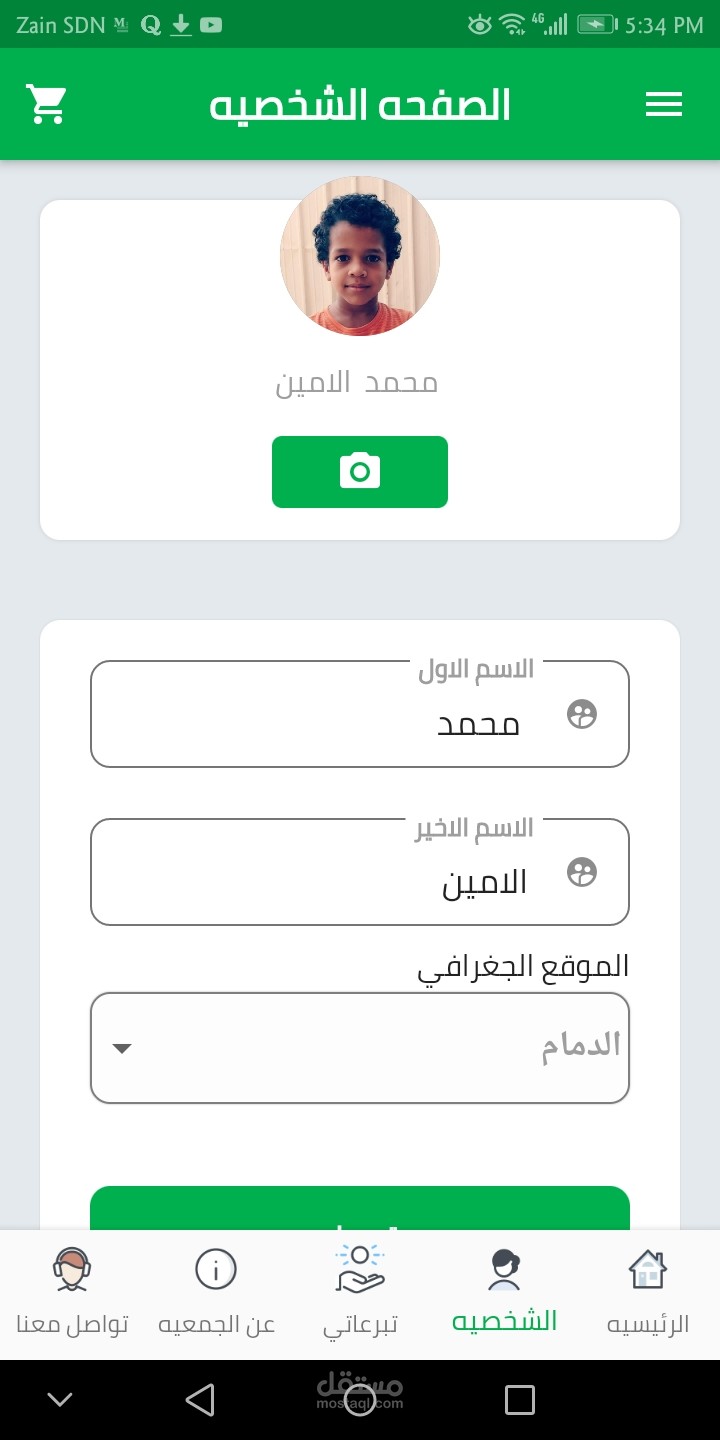Tap the Android back navigation button
Screen dimensions: 720x1440
click(x=200, y=1400)
